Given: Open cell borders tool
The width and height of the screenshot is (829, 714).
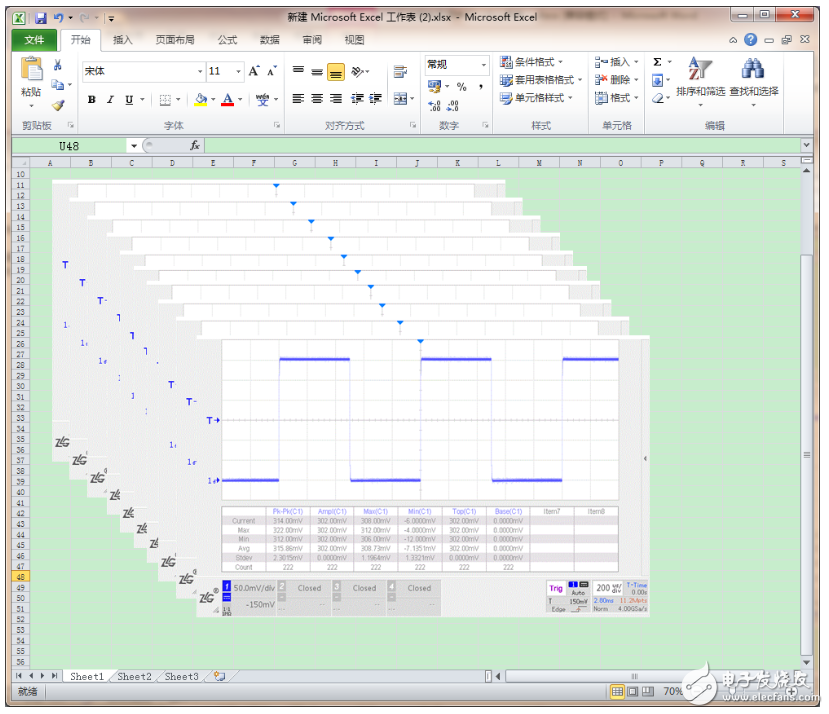Looking at the screenshot, I should pyautogui.click(x=165, y=99).
